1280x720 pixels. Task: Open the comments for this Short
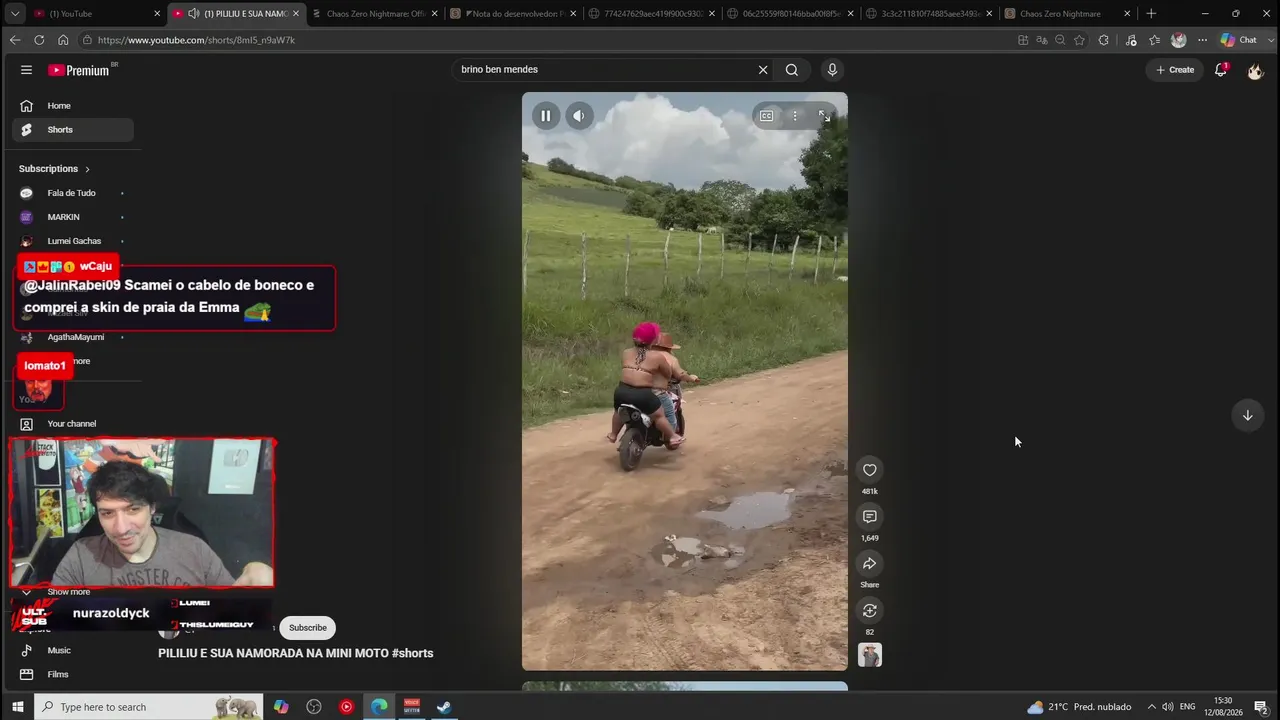click(x=870, y=517)
